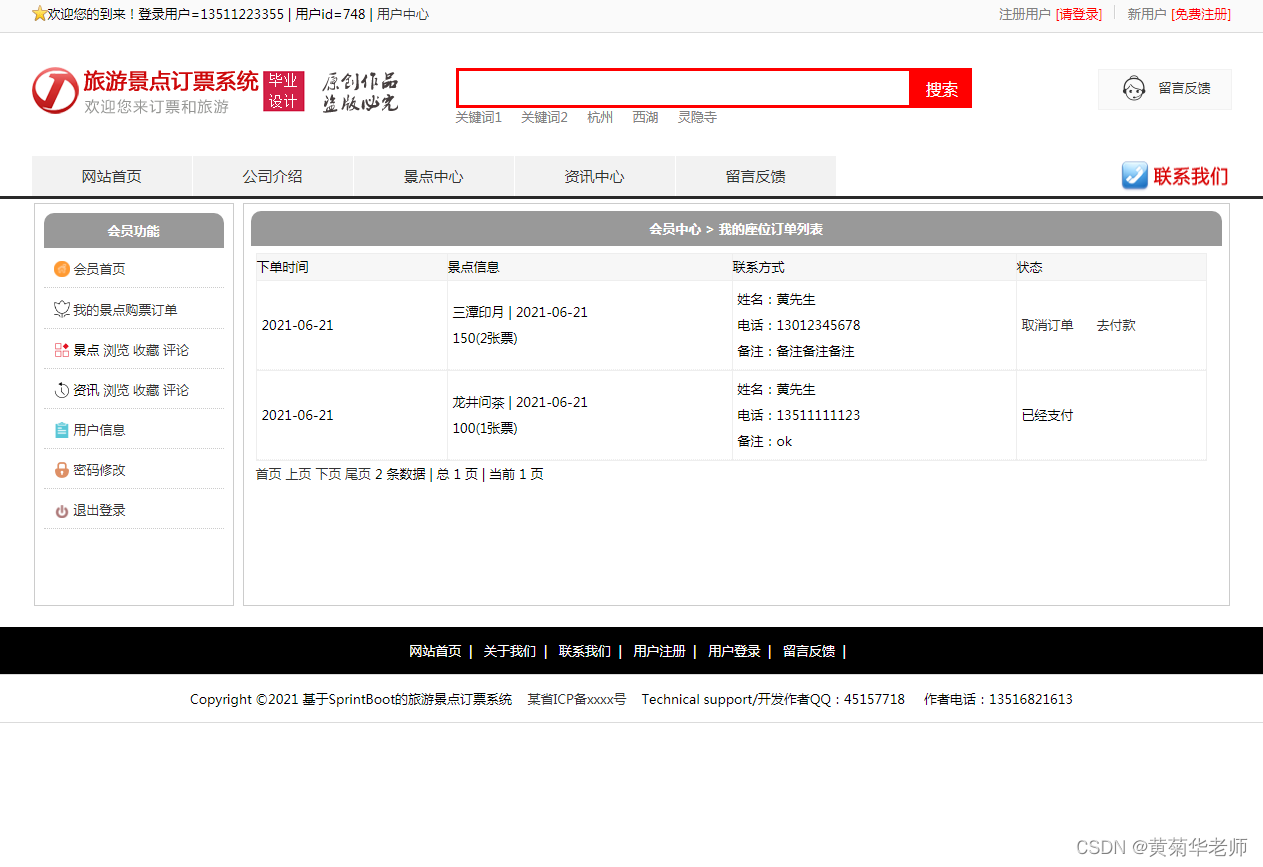Click the 联系我们 envelope icon
This screenshot has height=867, width=1263.
(x=1134, y=176)
